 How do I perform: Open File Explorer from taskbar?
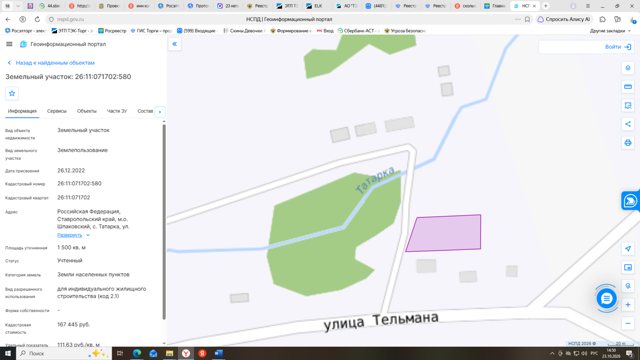click(169, 353)
